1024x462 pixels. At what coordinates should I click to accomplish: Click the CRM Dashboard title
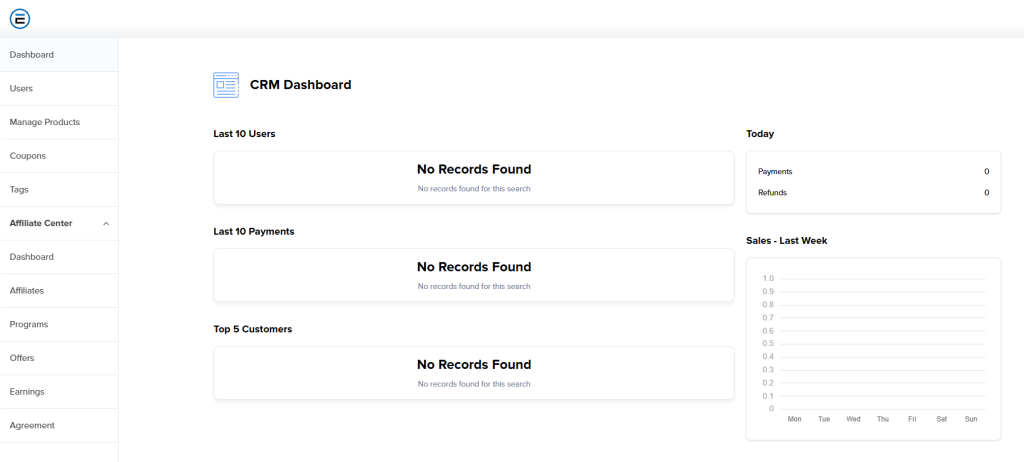(300, 85)
